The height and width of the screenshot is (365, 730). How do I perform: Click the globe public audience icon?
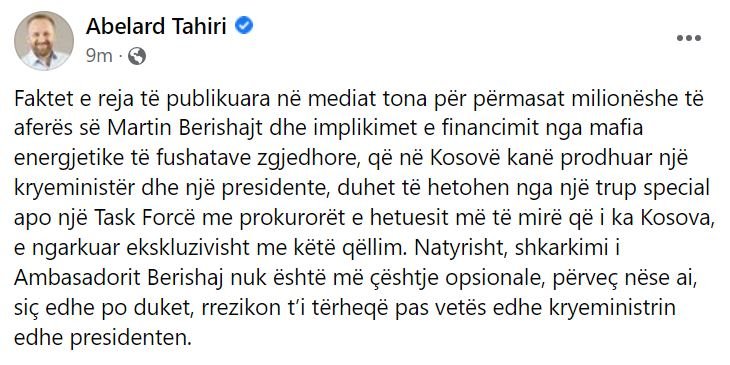coord(137,56)
